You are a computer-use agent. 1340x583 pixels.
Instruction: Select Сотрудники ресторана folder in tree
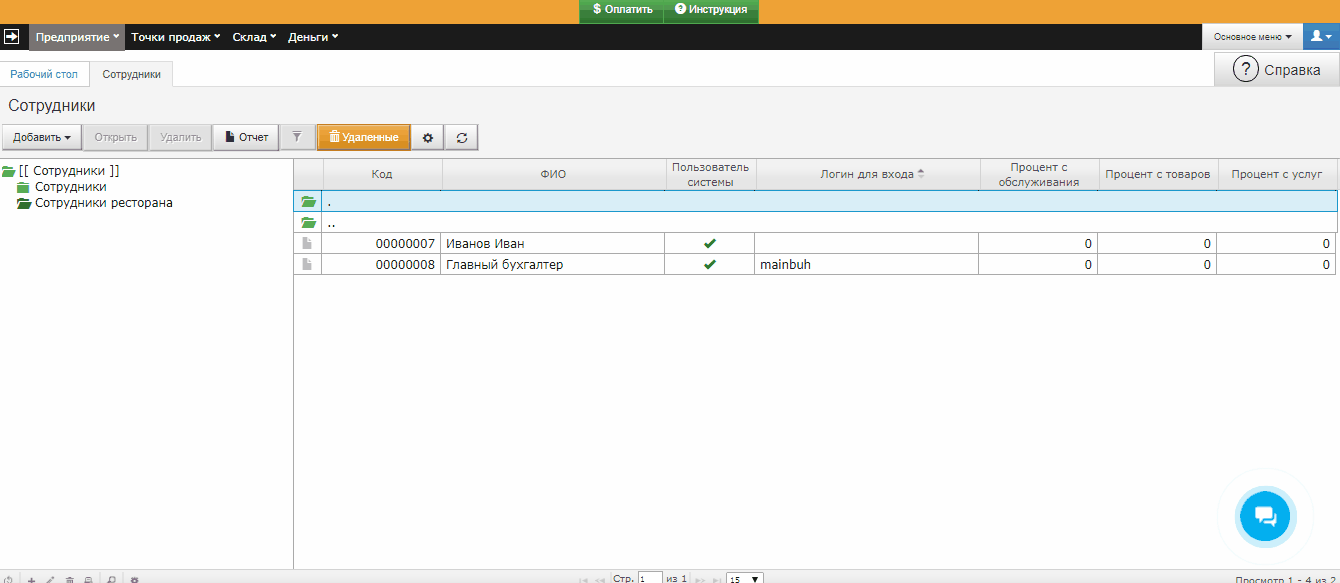(x=103, y=203)
